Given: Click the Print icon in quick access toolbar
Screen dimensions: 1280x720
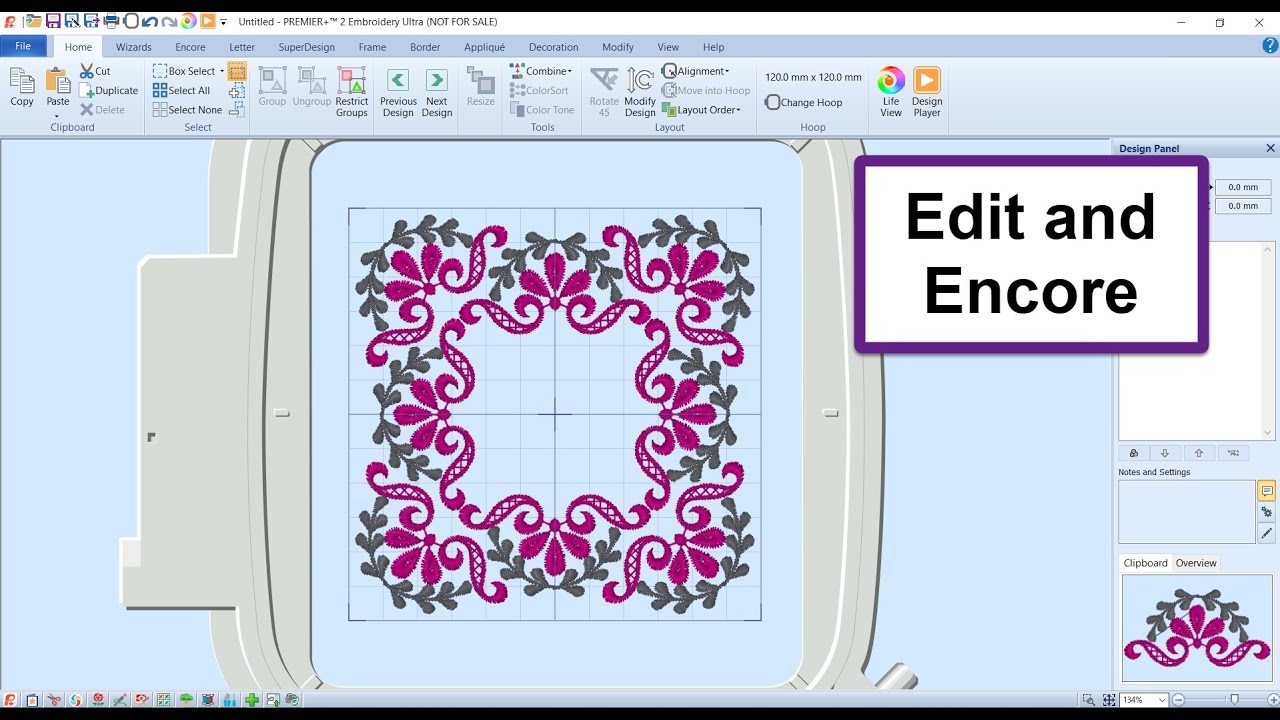Looking at the screenshot, I should pyautogui.click(x=111, y=21).
